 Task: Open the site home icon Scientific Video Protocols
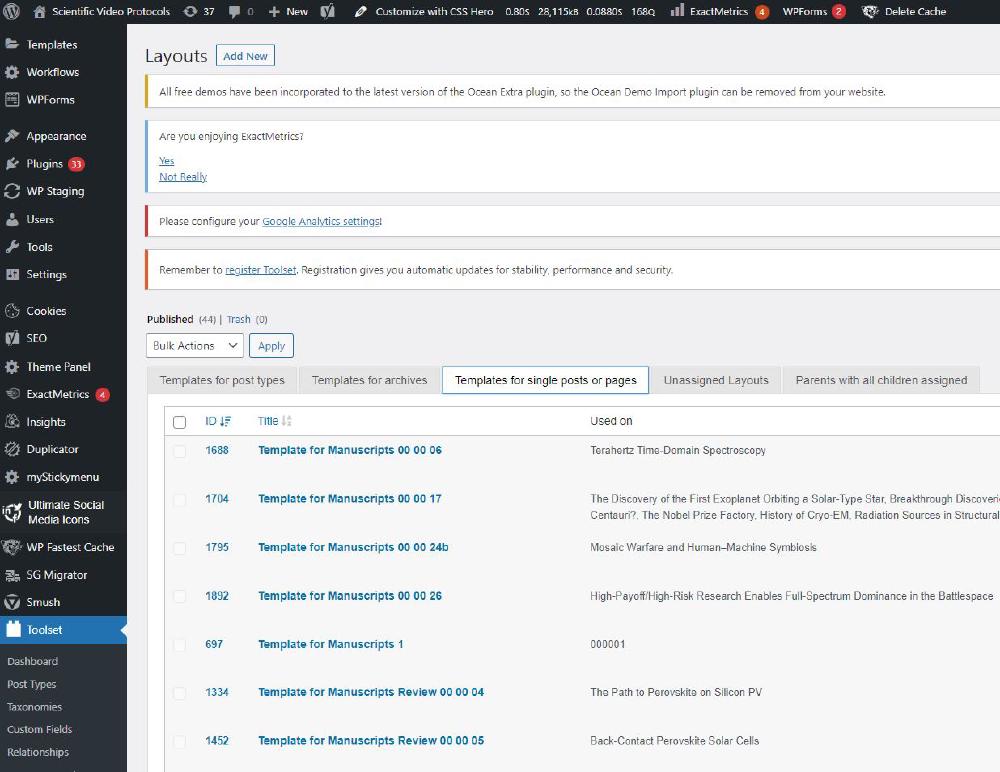(x=40, y=11)
